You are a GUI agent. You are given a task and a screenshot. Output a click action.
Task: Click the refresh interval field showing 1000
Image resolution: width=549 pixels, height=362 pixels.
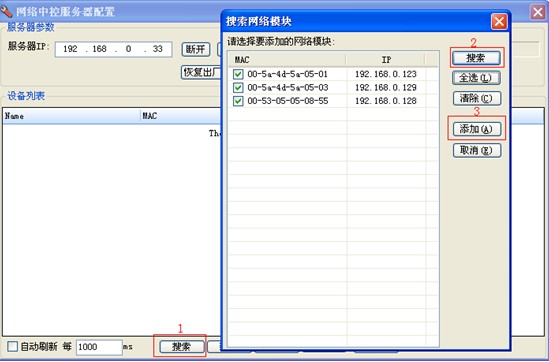[99, 347]
